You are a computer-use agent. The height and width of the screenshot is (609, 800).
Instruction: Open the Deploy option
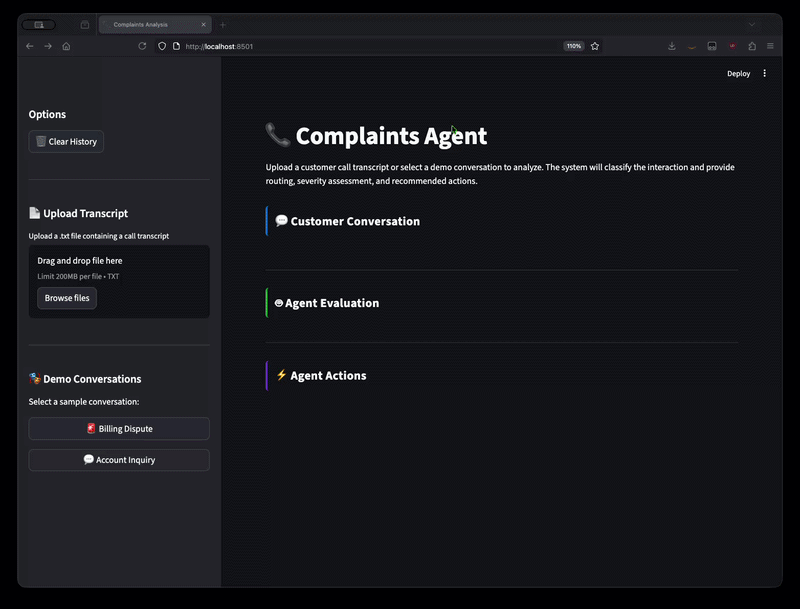[738, 73]
